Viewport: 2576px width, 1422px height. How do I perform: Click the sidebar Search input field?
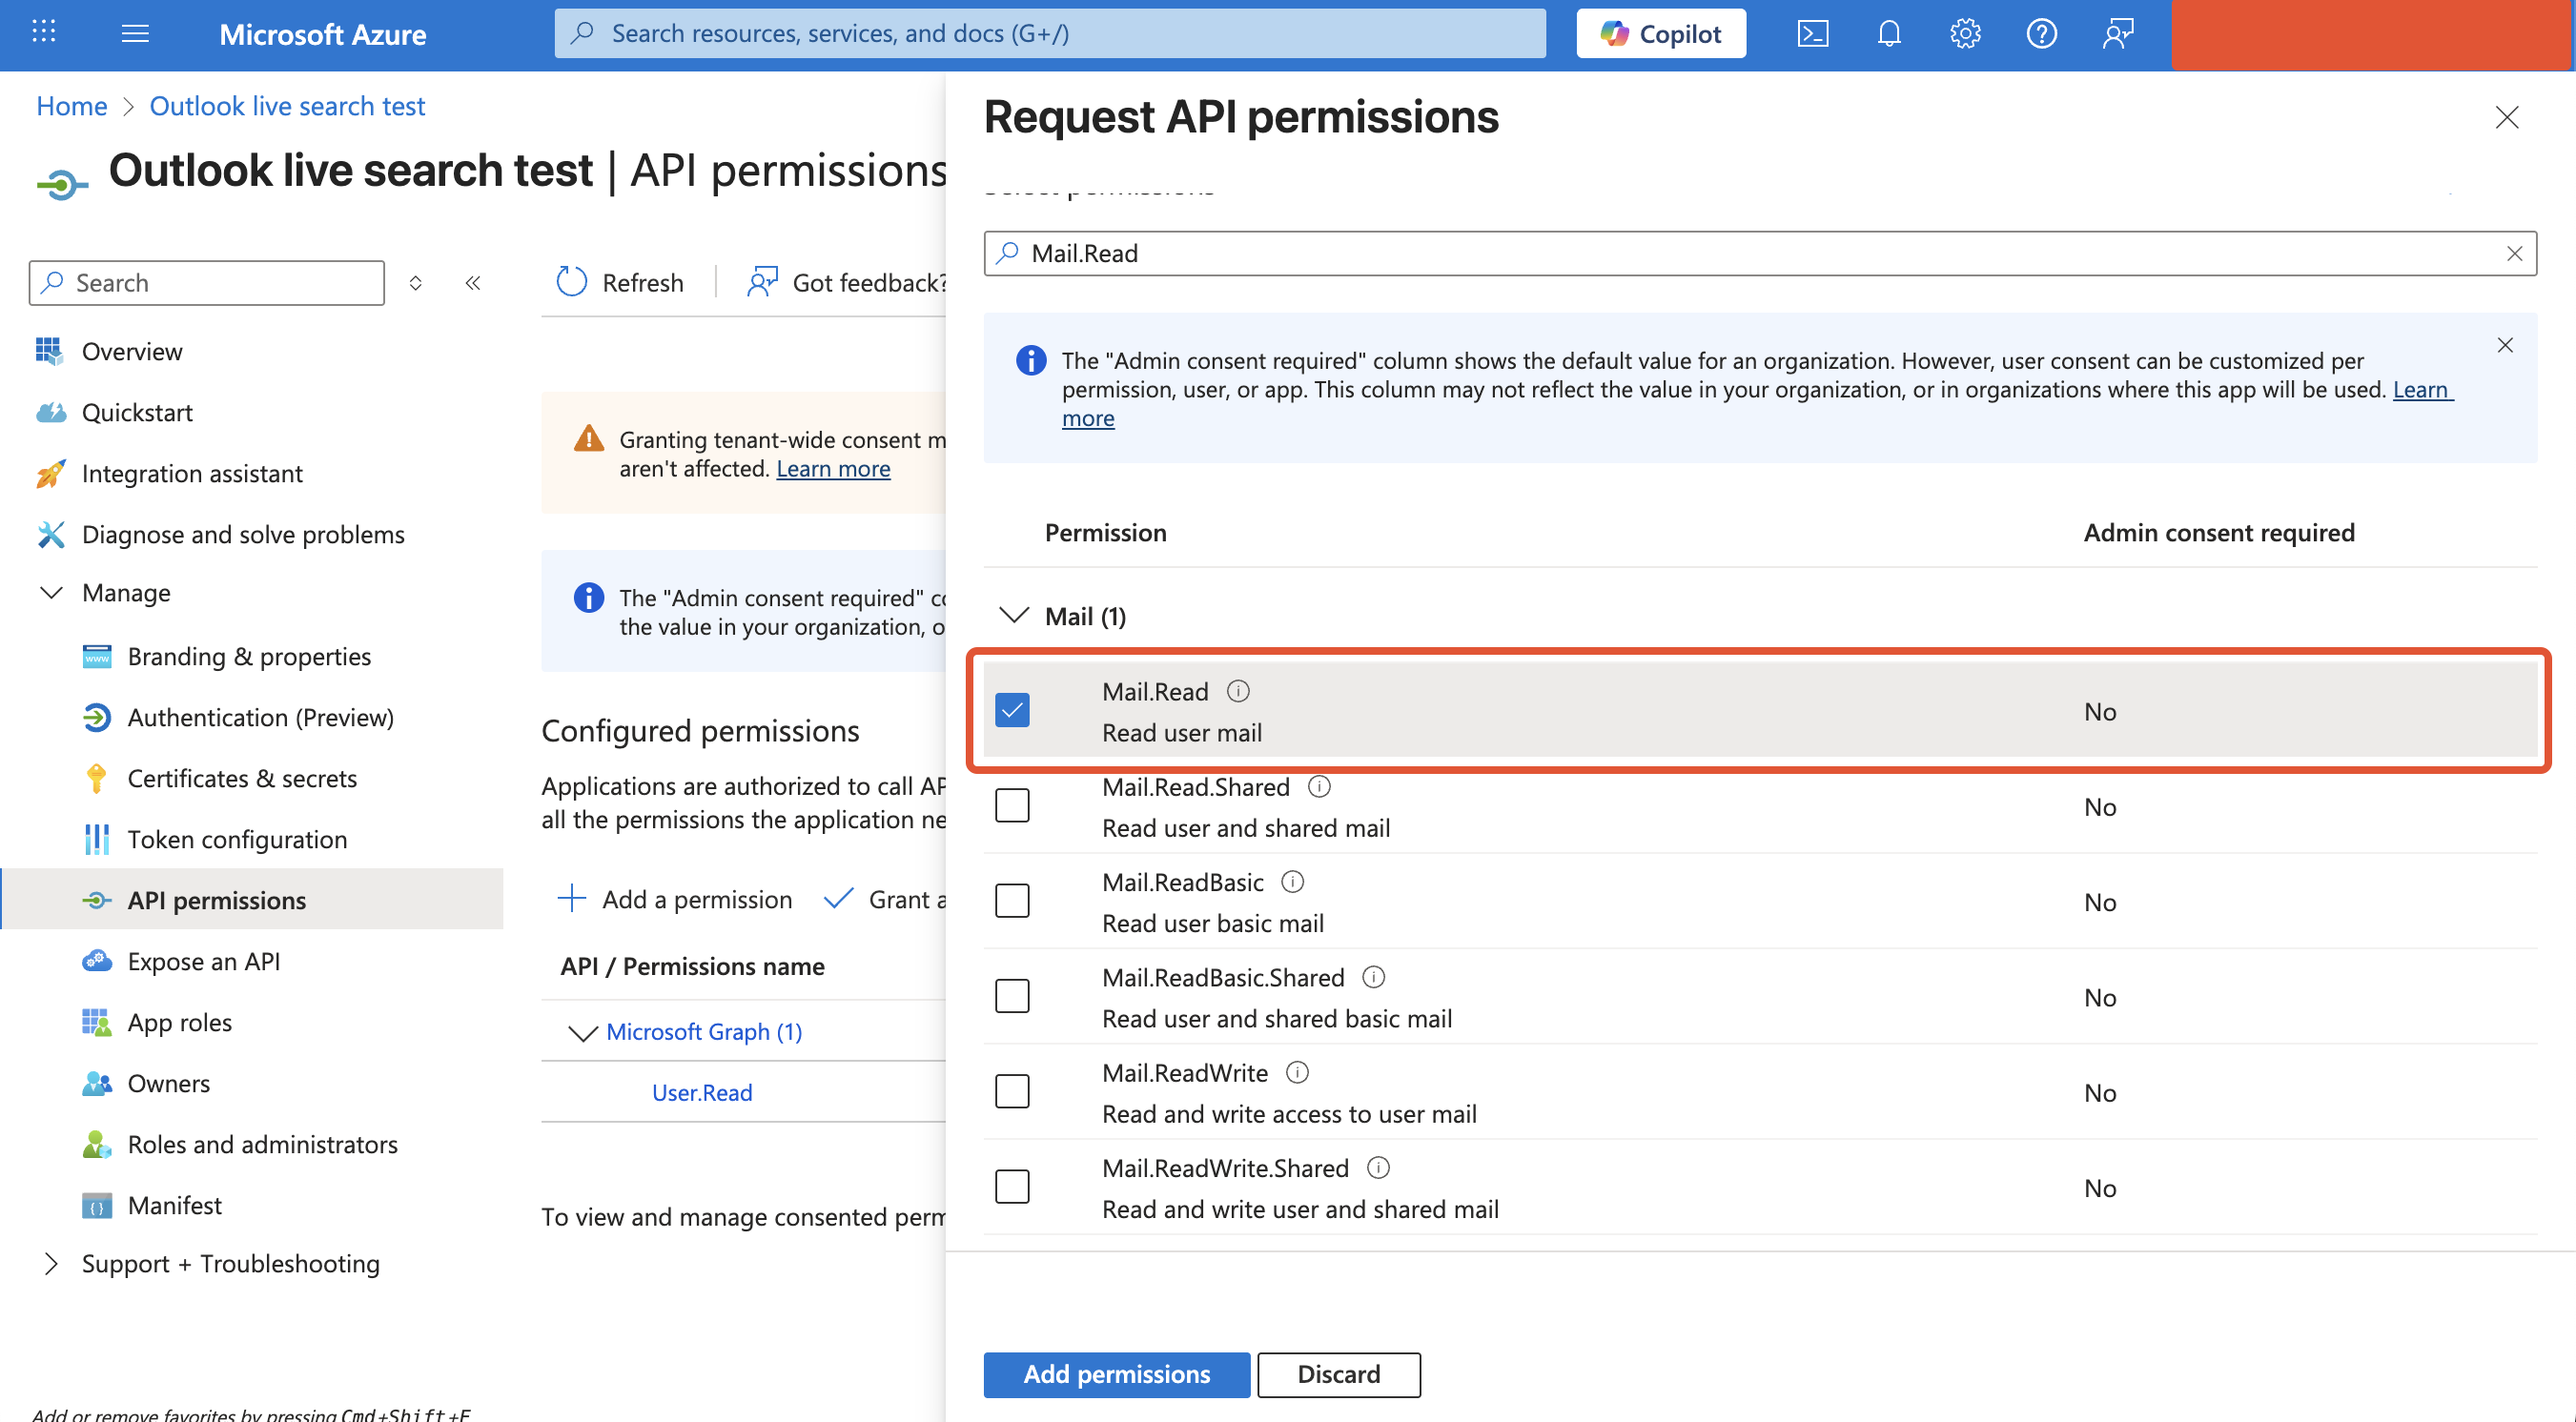(208, 283)
